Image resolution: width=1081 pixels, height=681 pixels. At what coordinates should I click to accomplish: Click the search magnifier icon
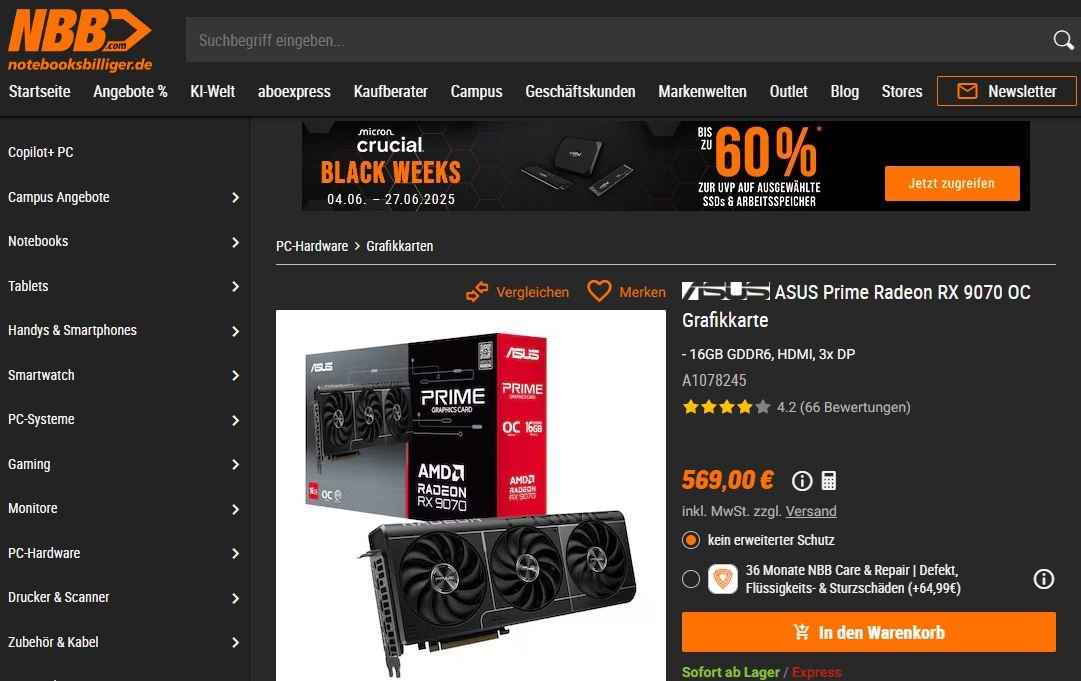[1063, 41]
